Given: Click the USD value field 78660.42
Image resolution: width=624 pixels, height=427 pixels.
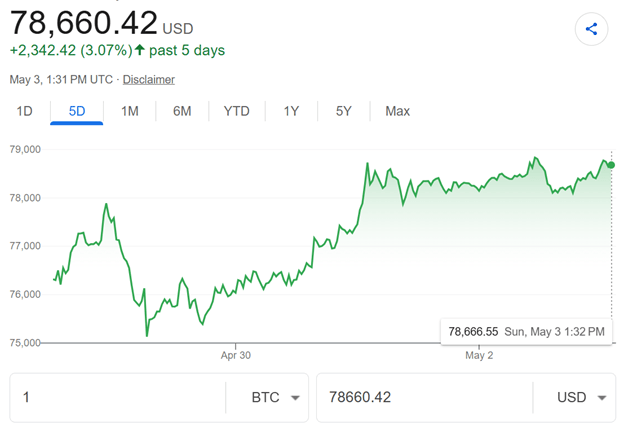Looking at the screenshot, I should point(425,398).
